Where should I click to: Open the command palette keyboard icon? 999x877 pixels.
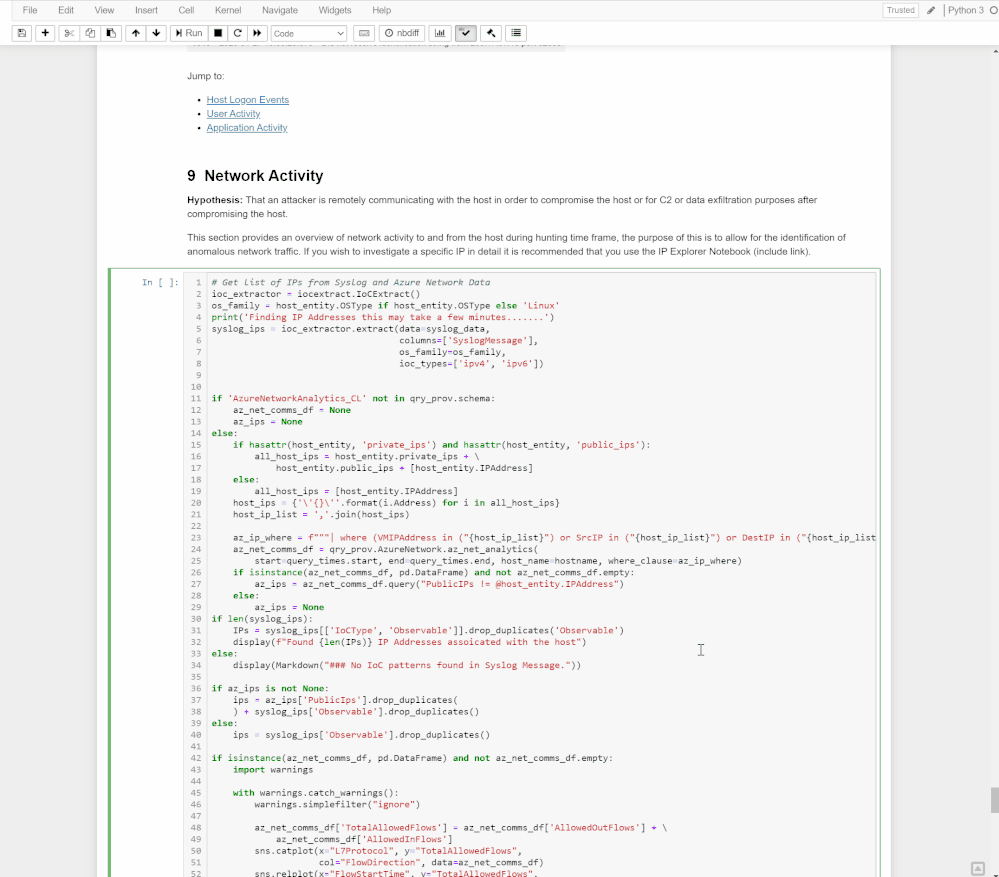364,33
